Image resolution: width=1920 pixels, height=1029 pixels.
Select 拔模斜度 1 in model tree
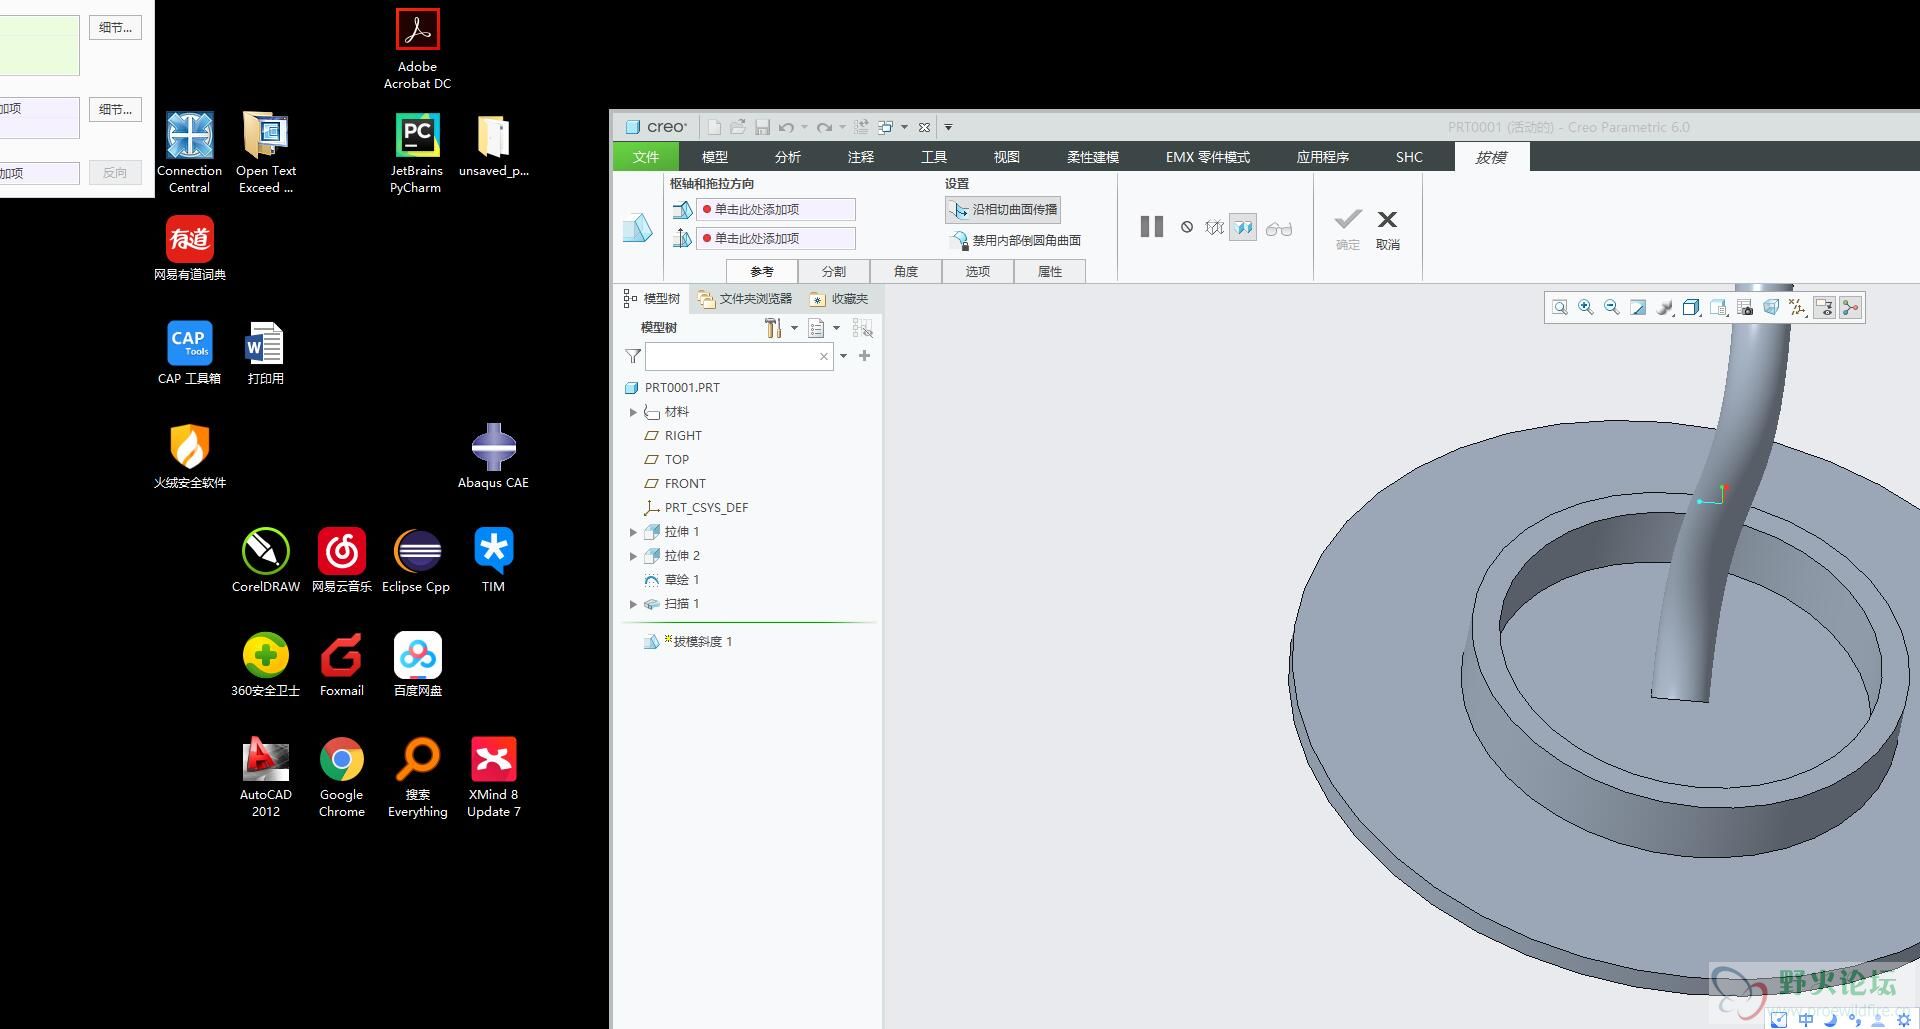pos(689,642)
